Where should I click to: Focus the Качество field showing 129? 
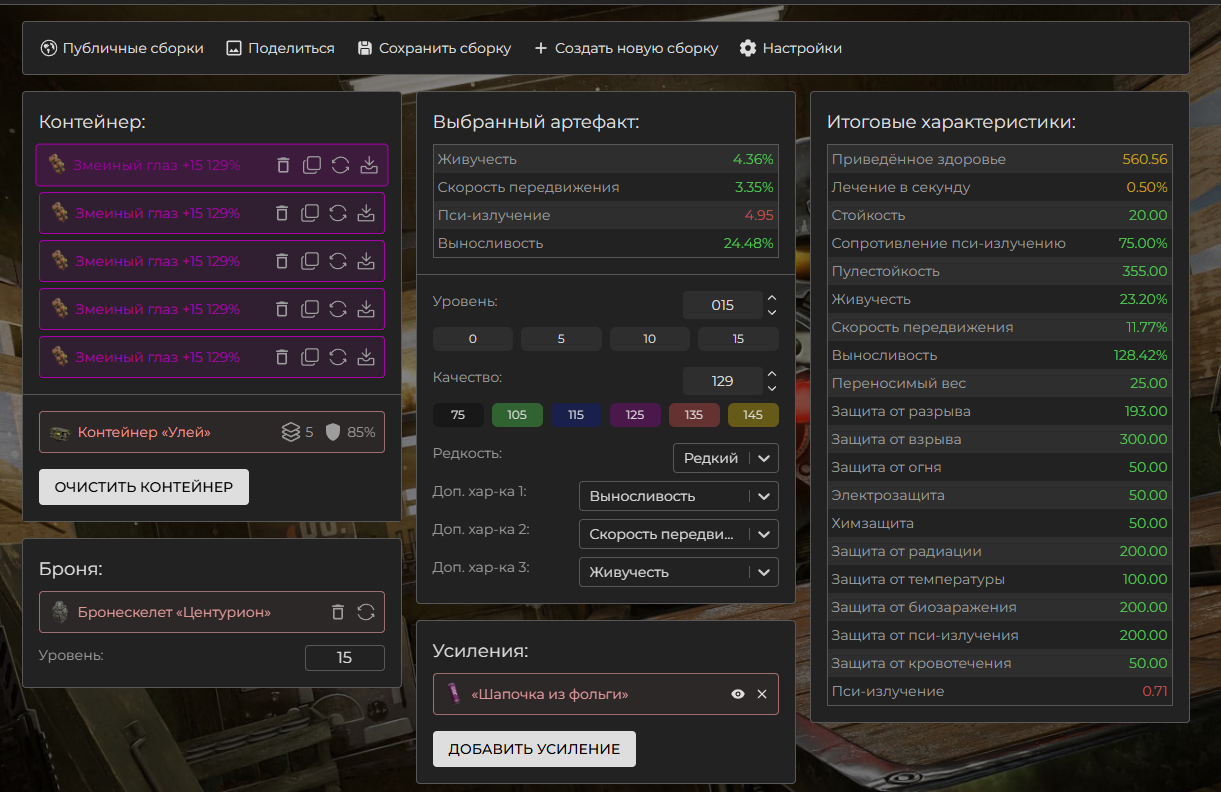[x=722, y=381]
